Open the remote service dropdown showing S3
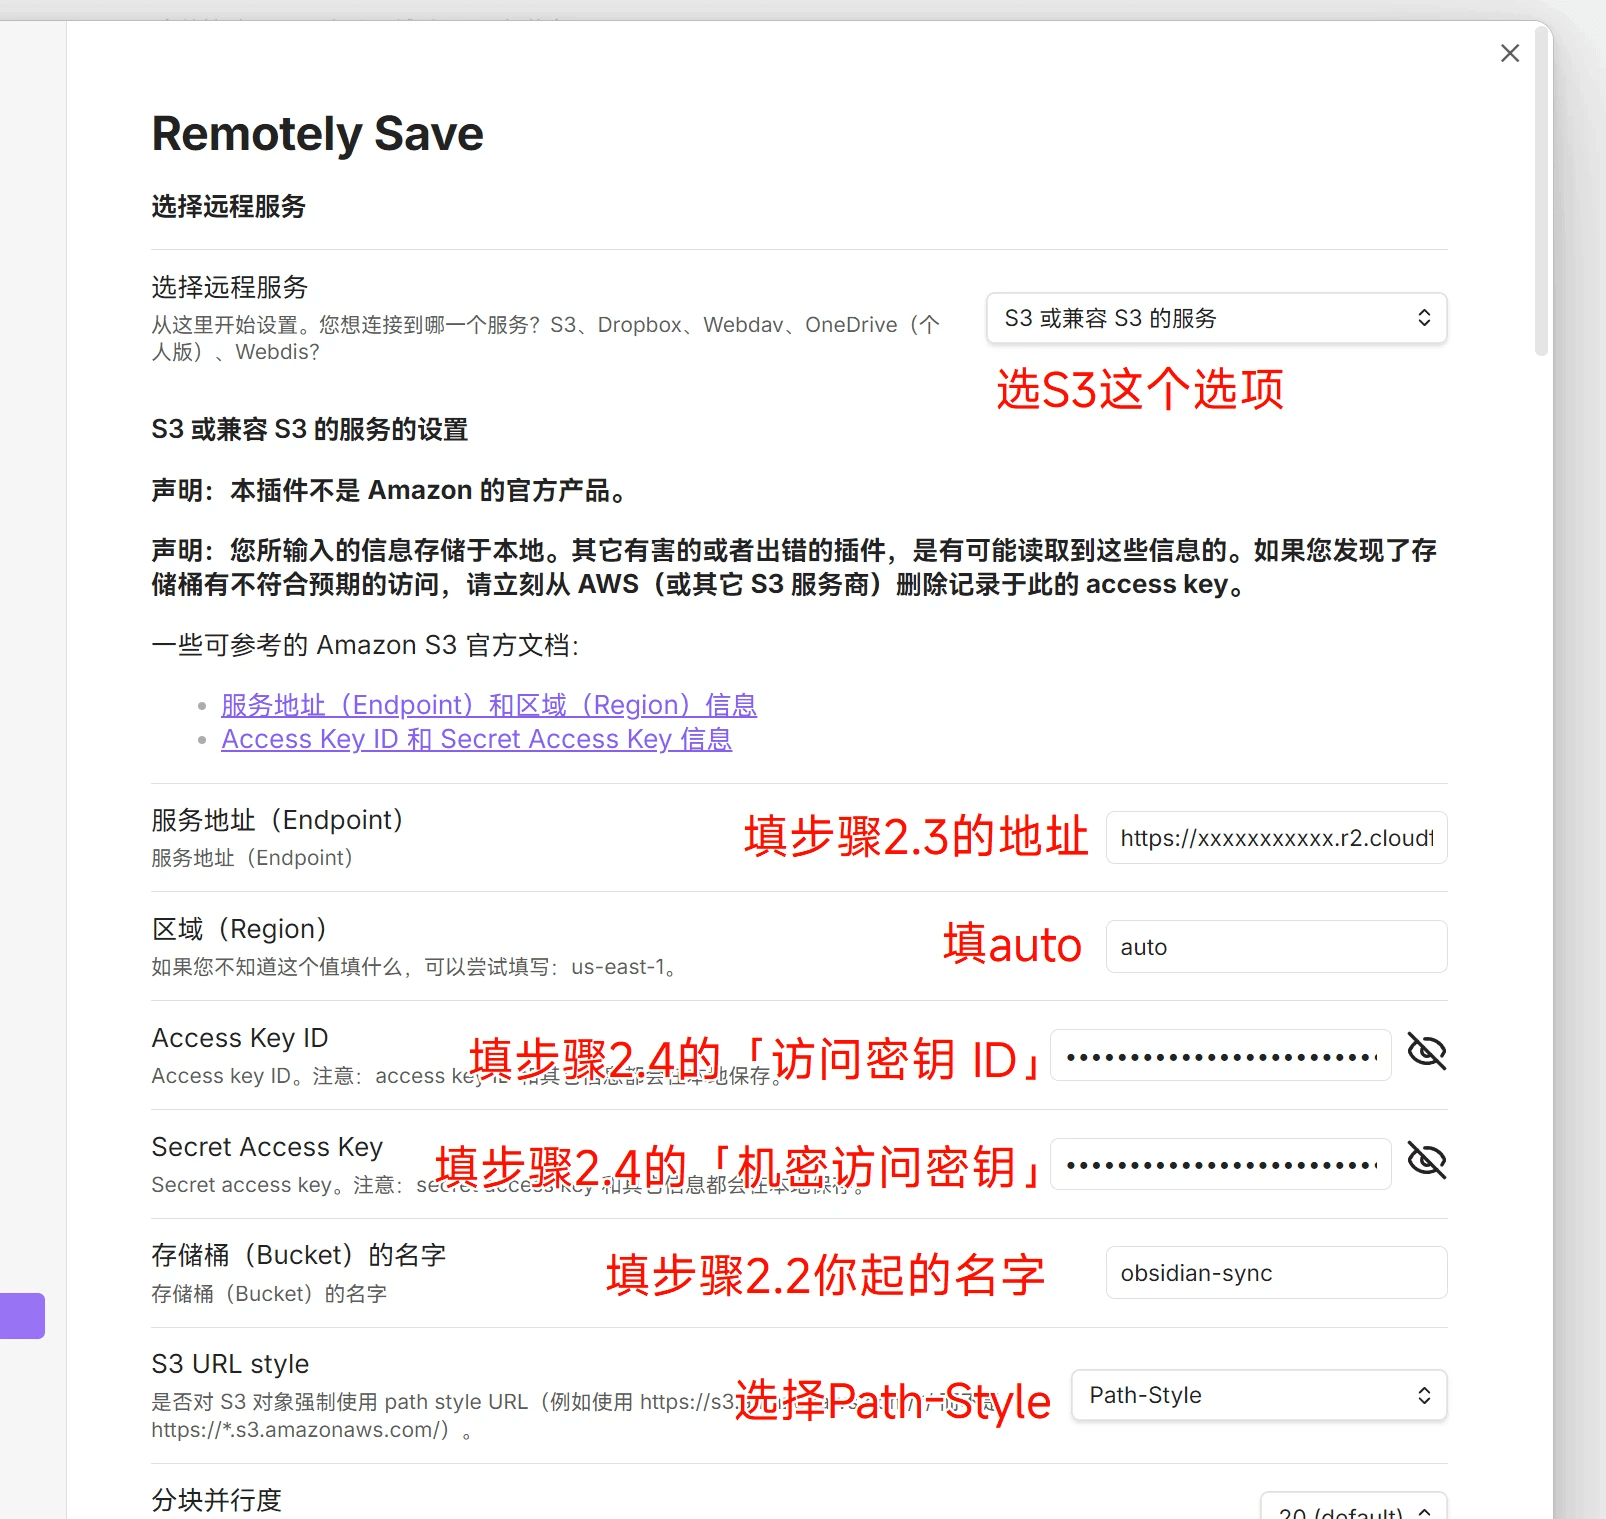Screen dimensions: 1606x1519 pos(1215,318)
